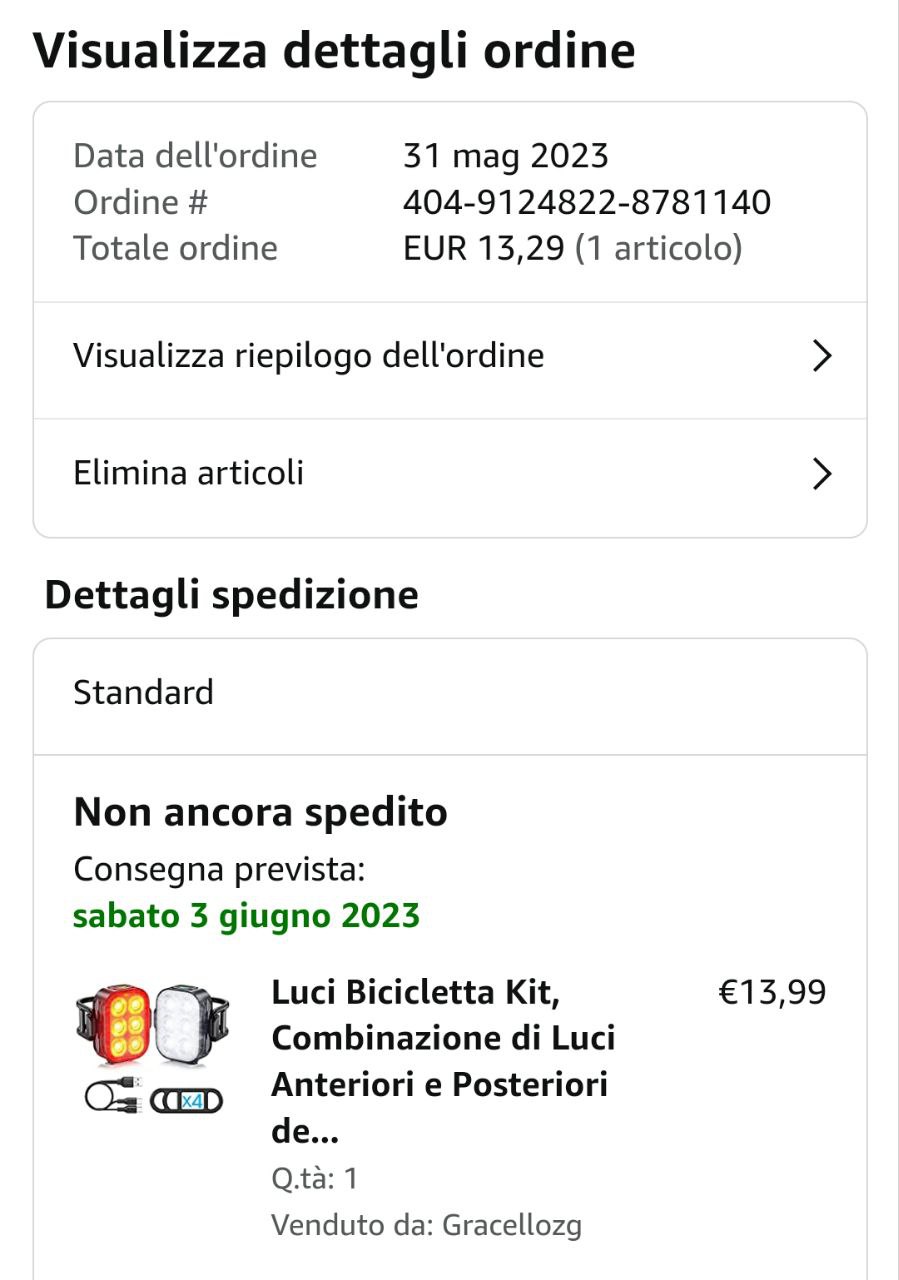The height and width of the screenshot is (1280, 899).
Task: Click the item price €13,99
Action: click(772, 993)
